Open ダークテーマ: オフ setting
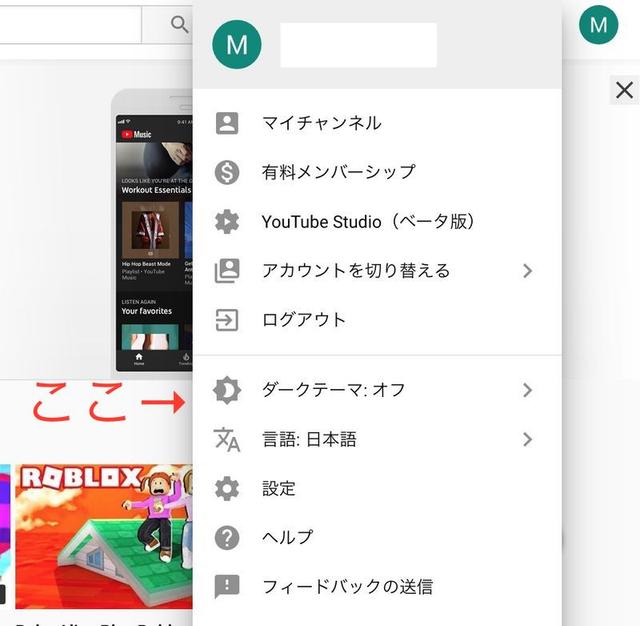 pos(377,390)
